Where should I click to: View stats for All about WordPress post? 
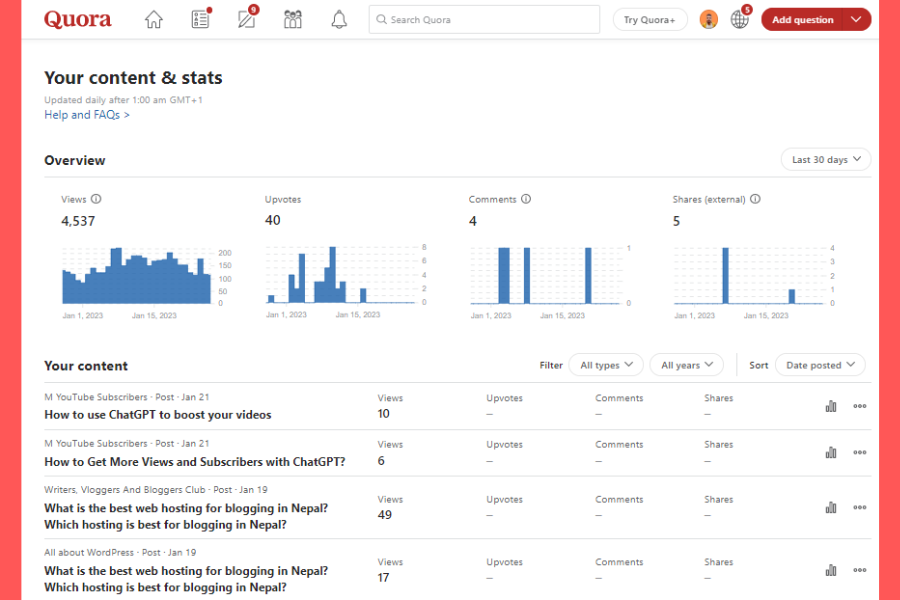(831, 570)
